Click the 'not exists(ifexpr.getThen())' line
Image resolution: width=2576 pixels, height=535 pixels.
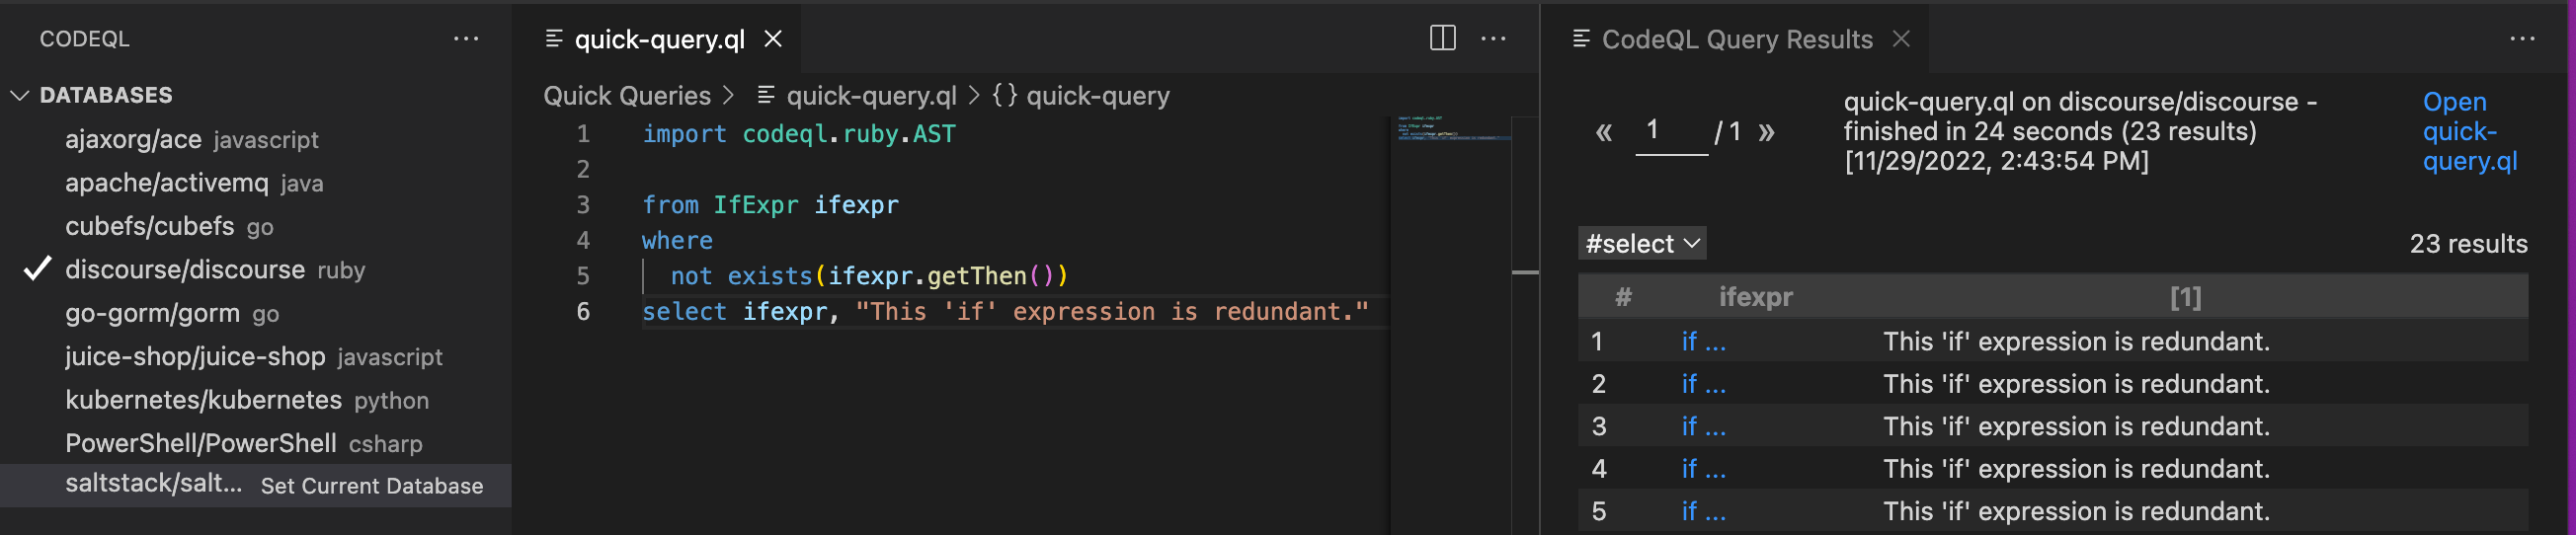(869, 276)
